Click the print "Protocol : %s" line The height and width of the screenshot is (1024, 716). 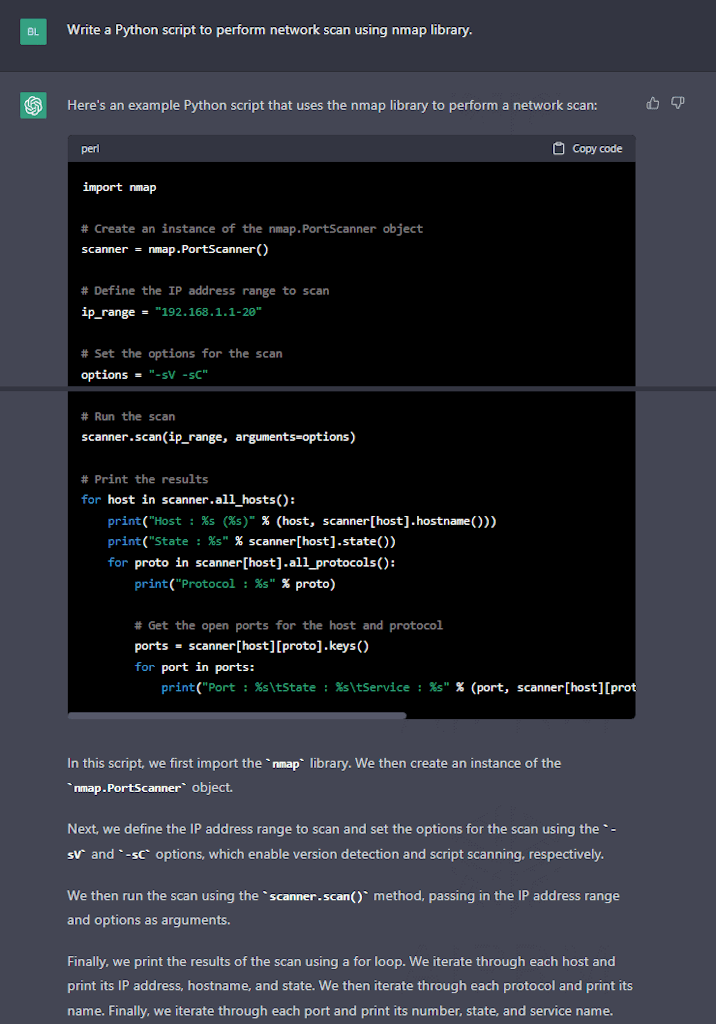pos(235,584)
